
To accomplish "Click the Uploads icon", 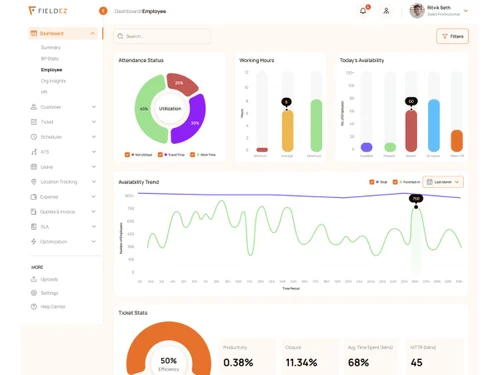I will coord(34,279).
